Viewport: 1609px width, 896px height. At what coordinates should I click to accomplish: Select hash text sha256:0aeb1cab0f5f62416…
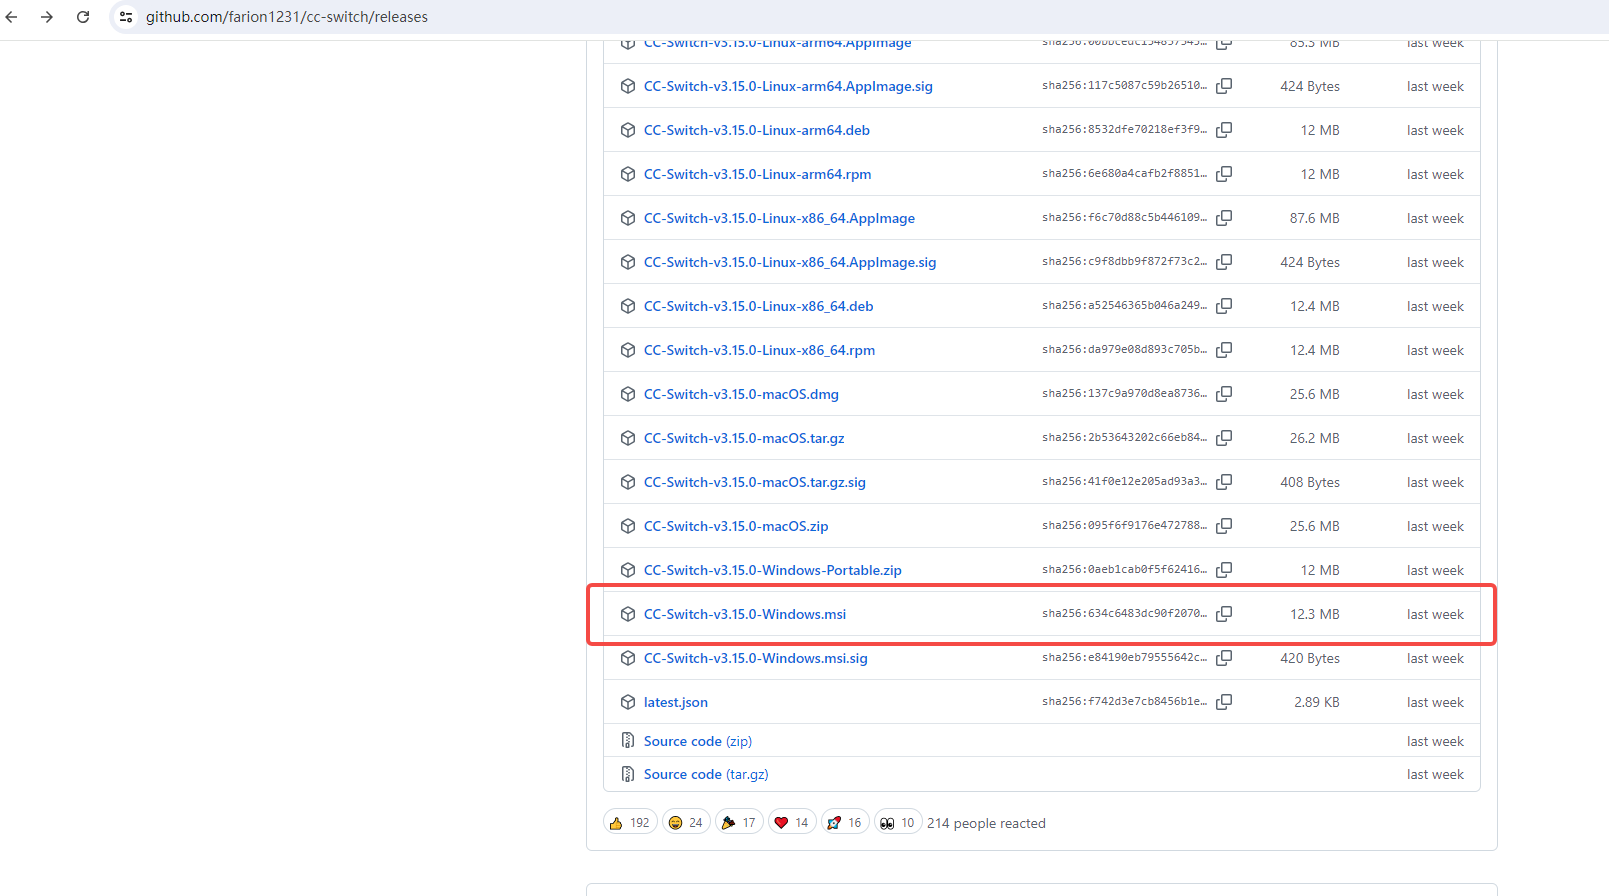(1124, 570)
